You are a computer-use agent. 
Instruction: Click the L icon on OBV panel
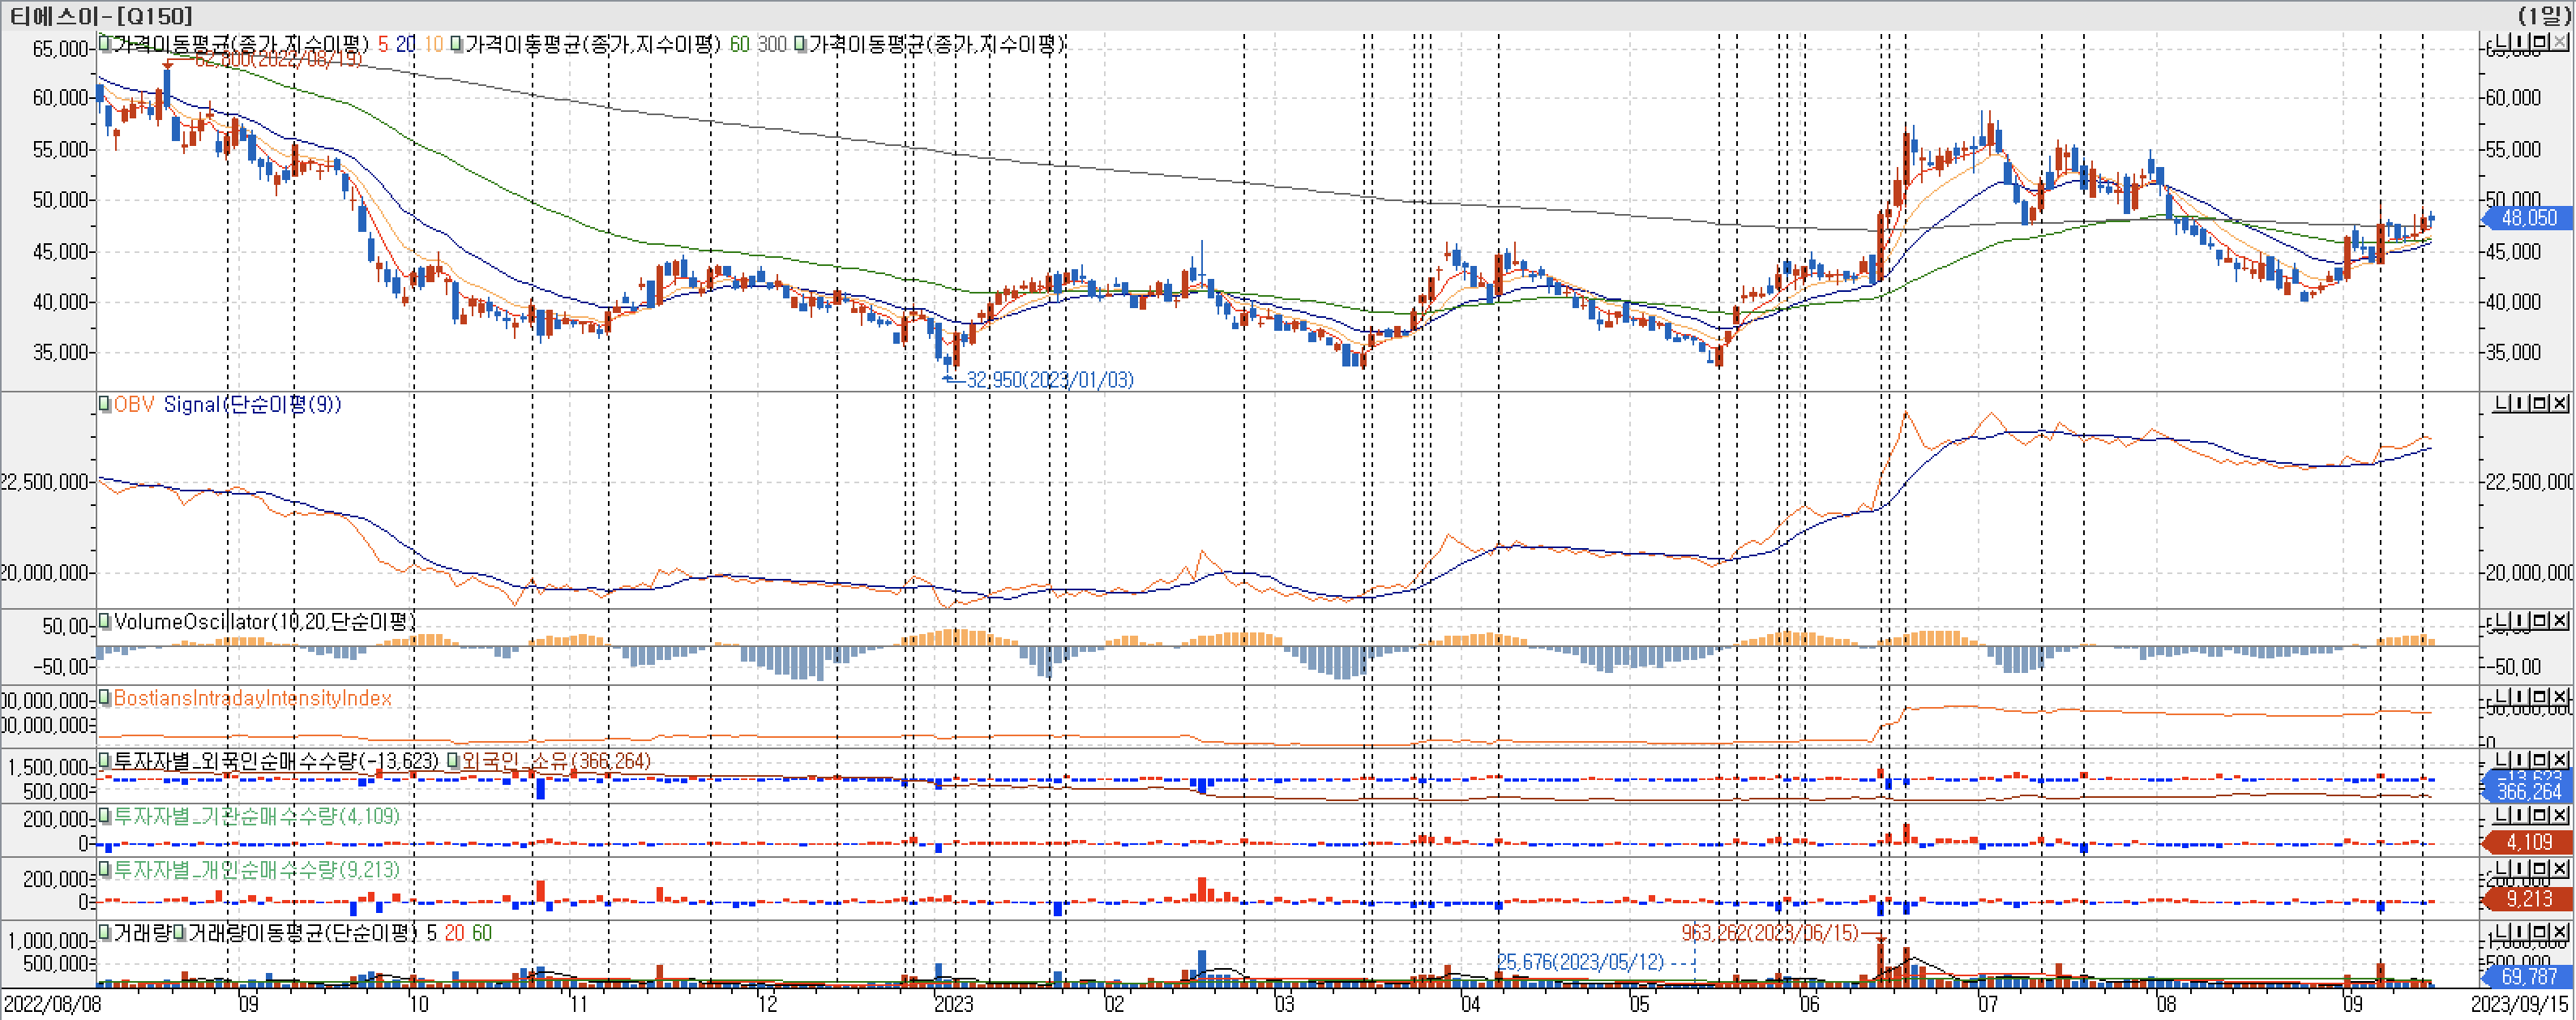click(2503, 403)
